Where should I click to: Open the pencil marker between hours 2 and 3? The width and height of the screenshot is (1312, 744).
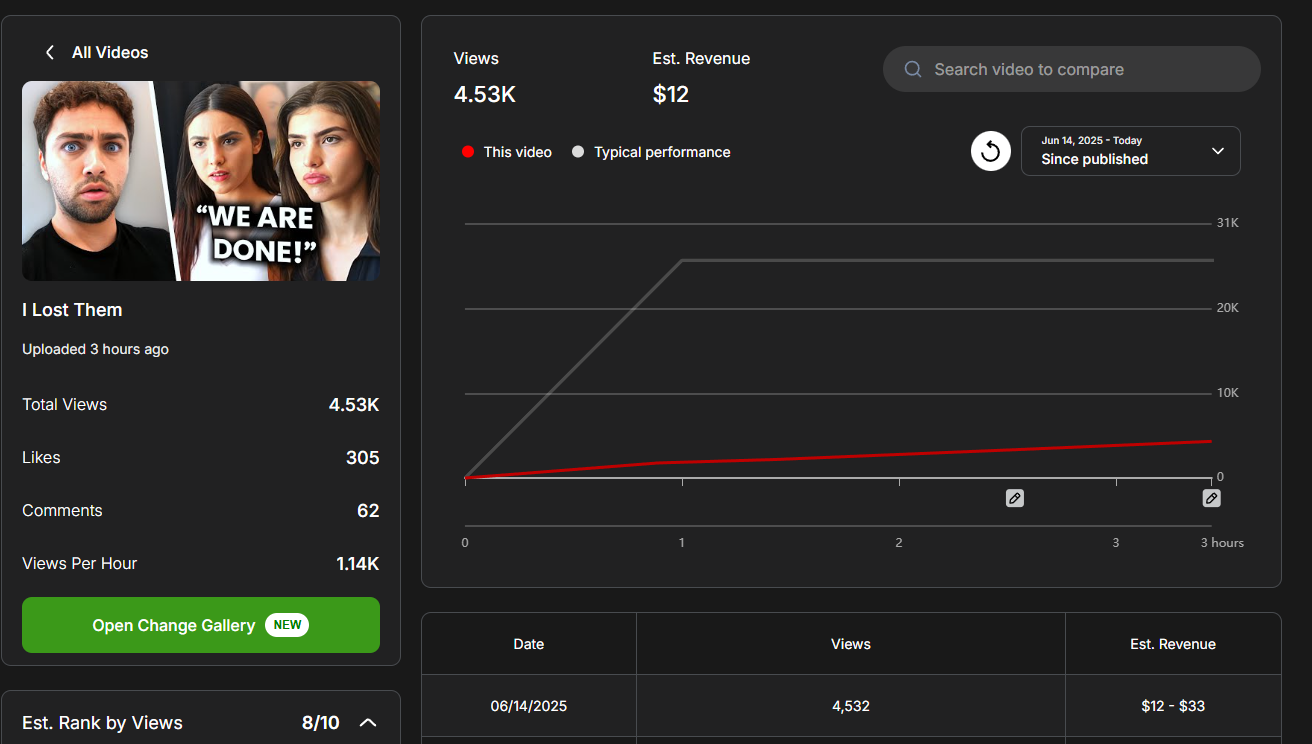click(1014, 498)
